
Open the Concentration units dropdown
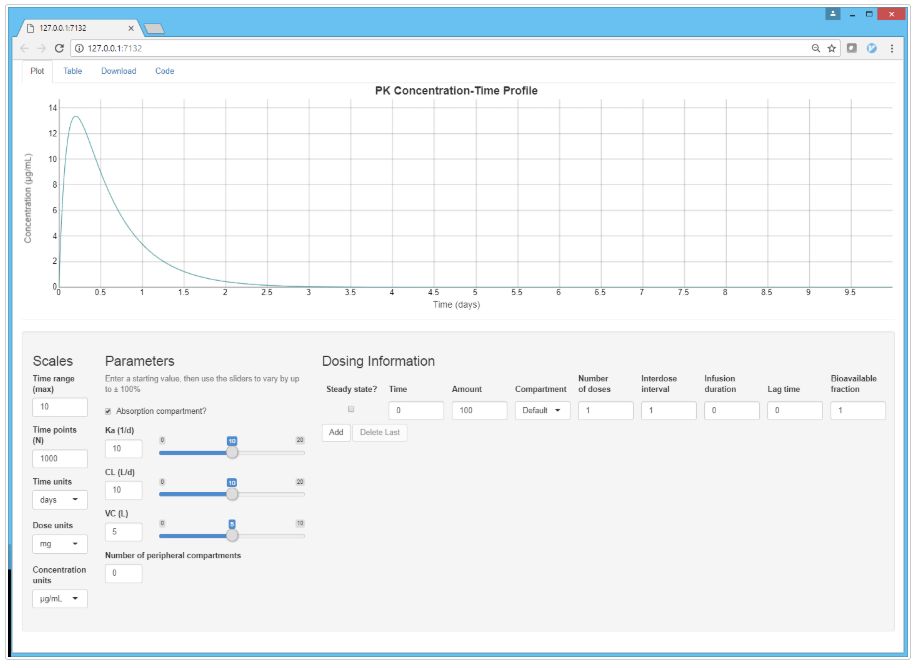tap(60, 598)
